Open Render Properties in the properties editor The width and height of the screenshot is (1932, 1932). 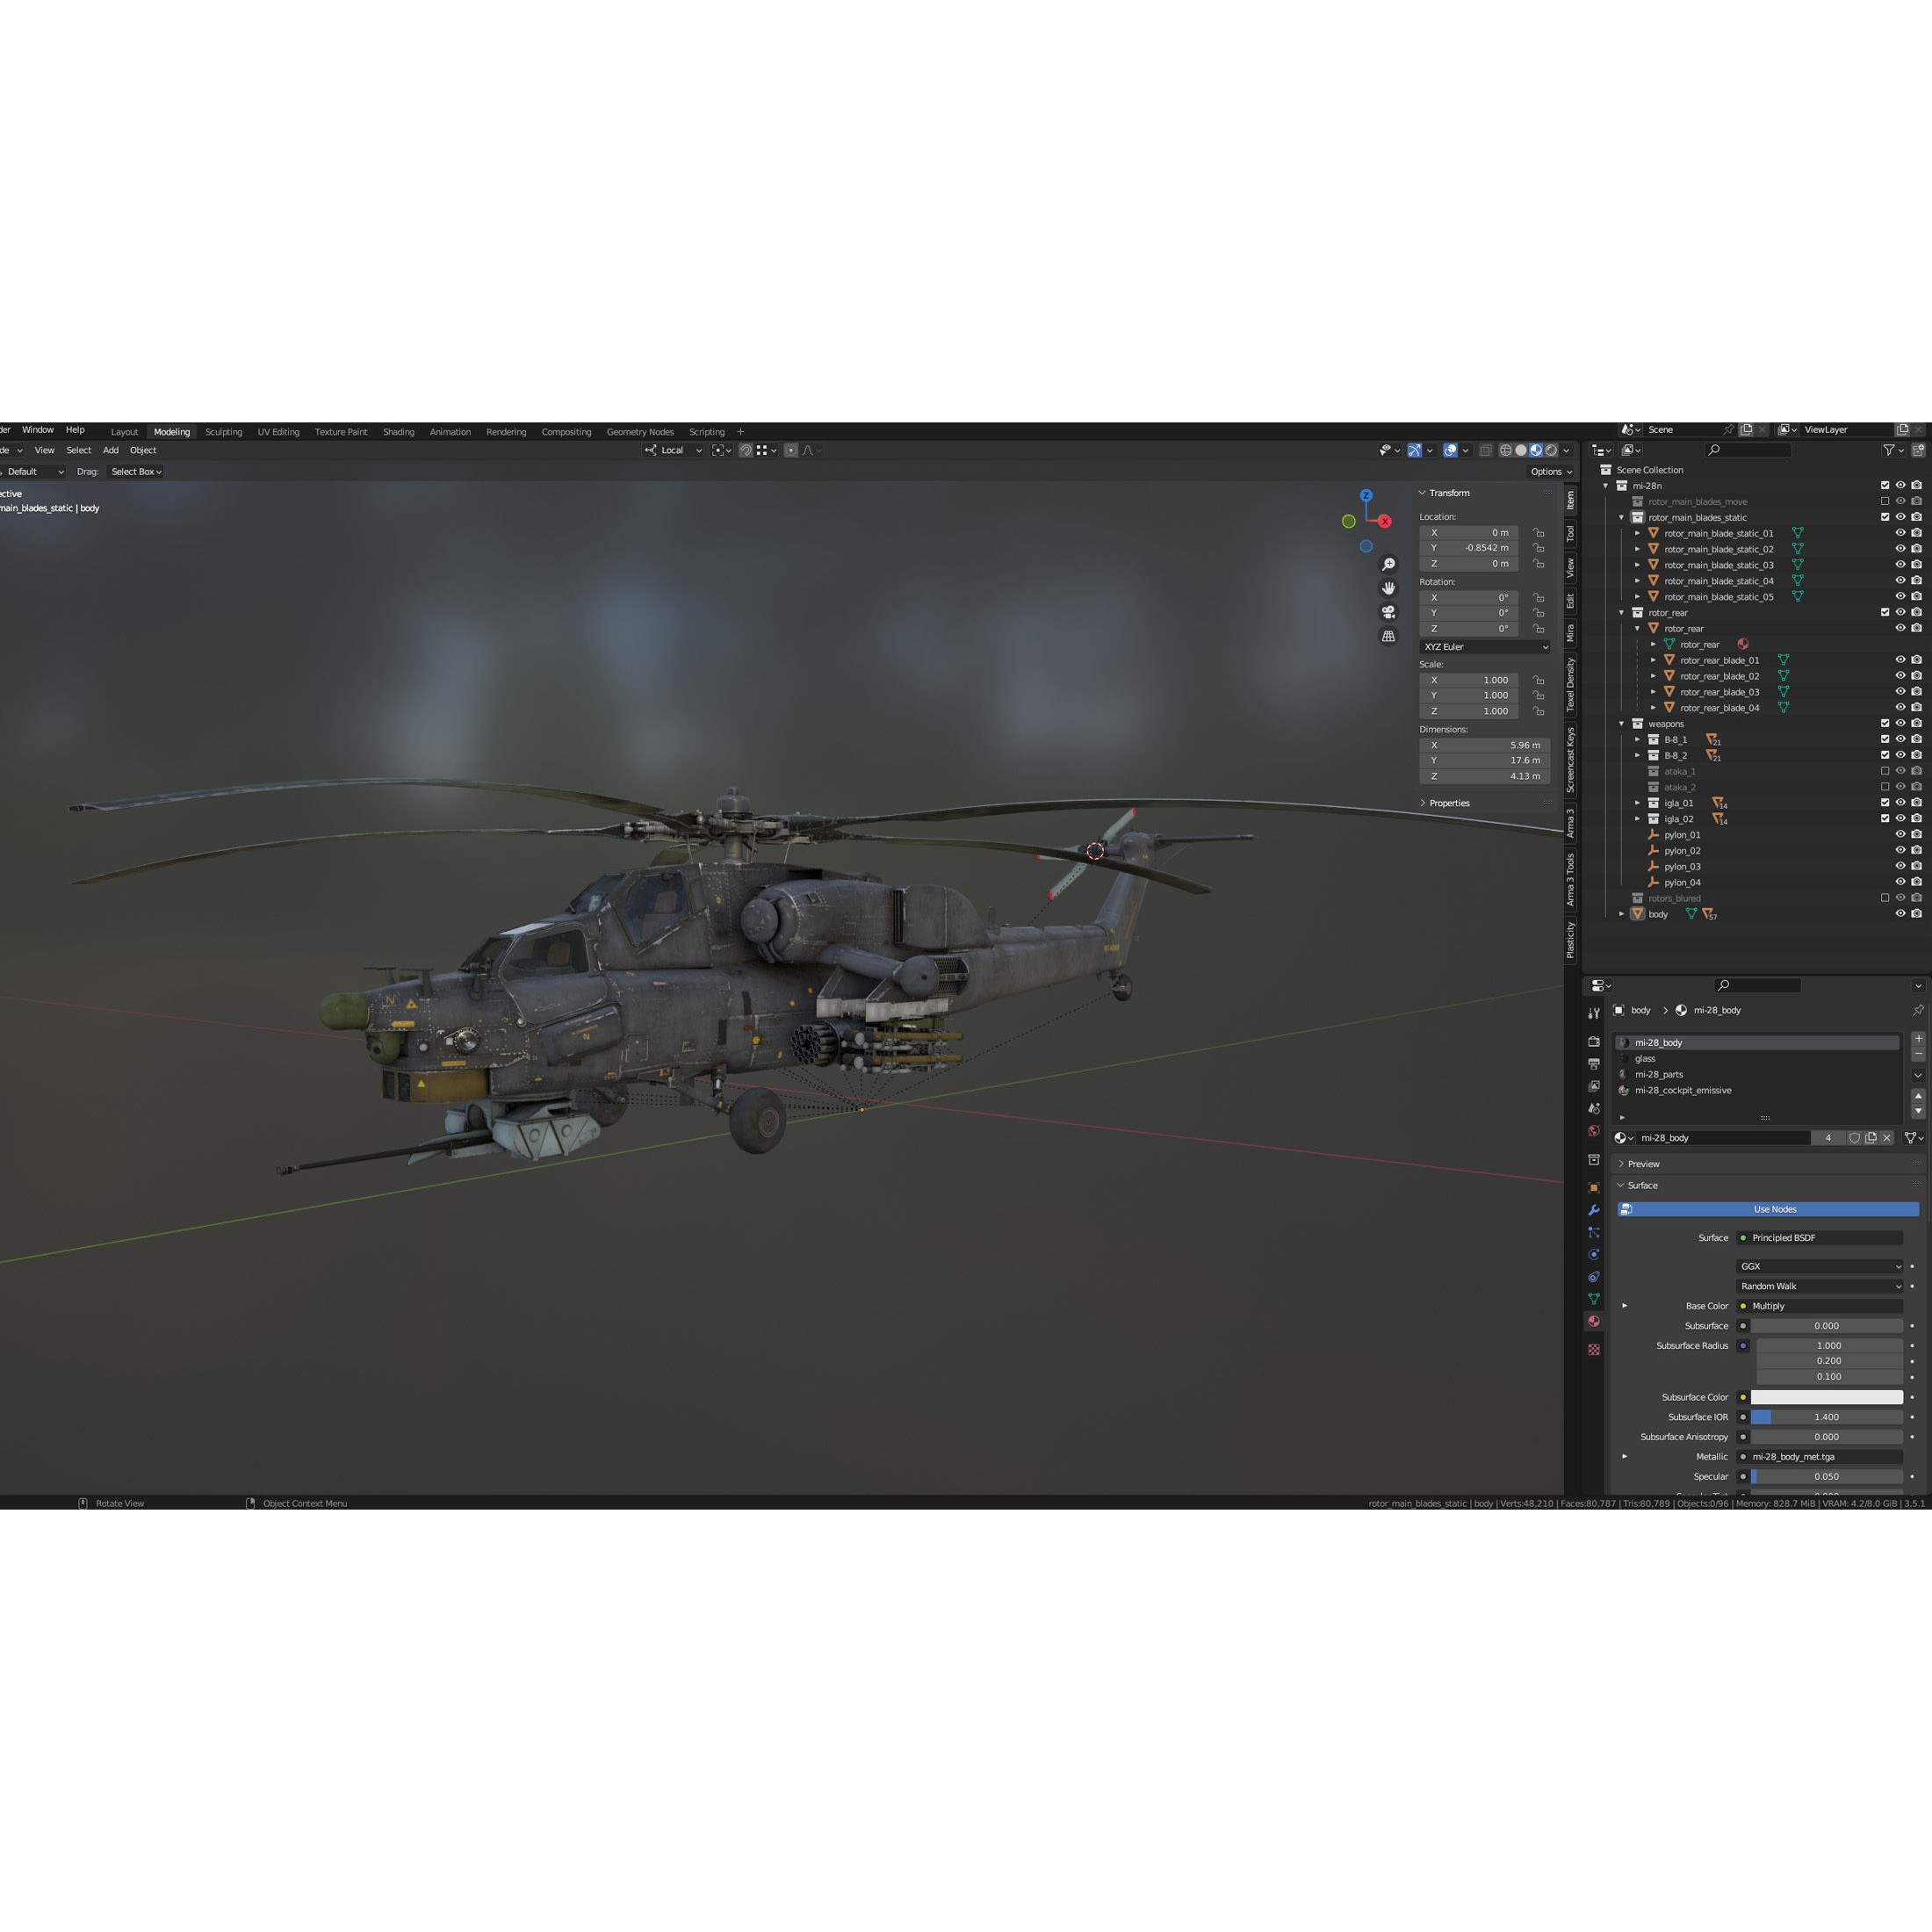1594,1041
